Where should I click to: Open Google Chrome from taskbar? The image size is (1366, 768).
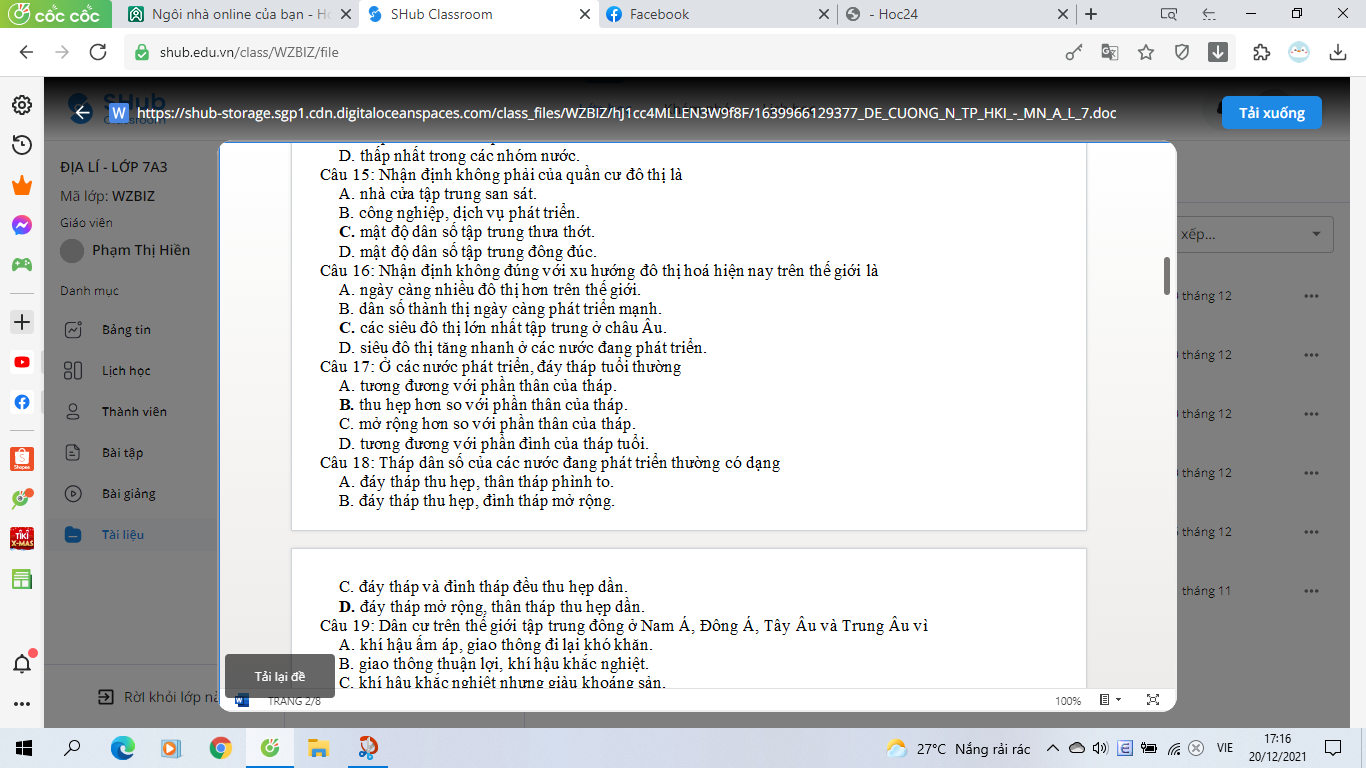pos(220,747)
